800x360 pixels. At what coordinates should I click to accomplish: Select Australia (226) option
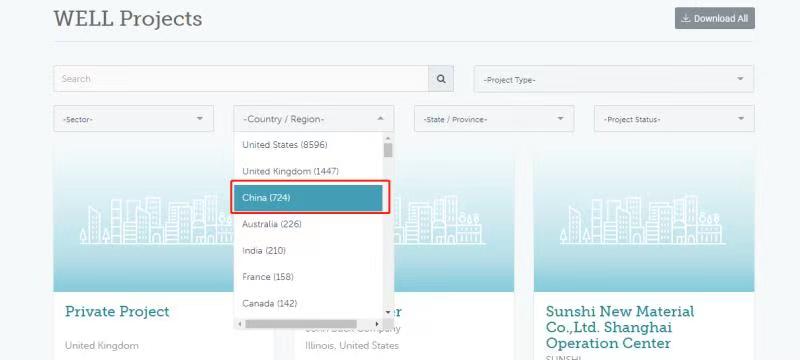pyautogui.click(x=308, y=224)
